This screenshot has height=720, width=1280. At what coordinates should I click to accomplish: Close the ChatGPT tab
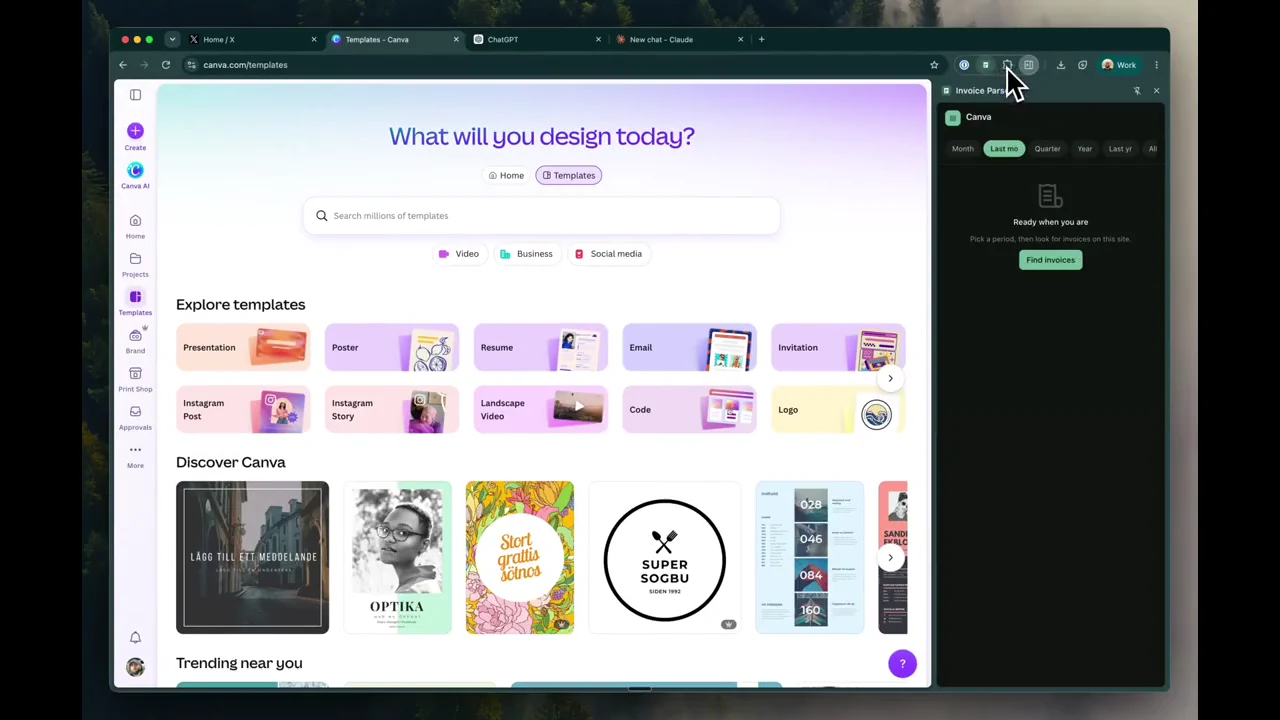[x=598, y=39]
